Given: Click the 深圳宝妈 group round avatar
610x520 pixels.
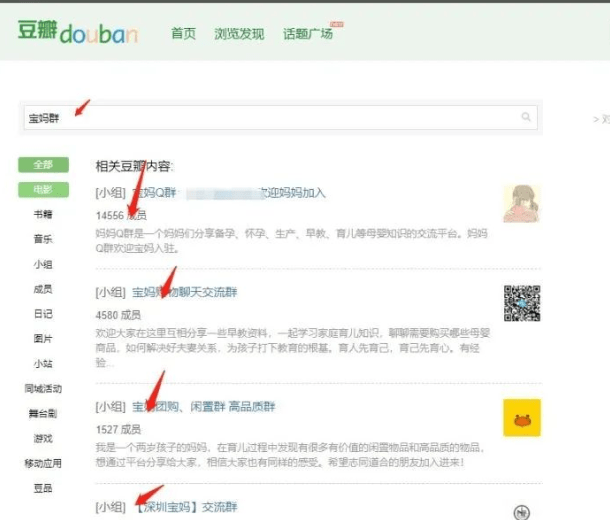Looking at the screenshot, I should coord(521,511).
